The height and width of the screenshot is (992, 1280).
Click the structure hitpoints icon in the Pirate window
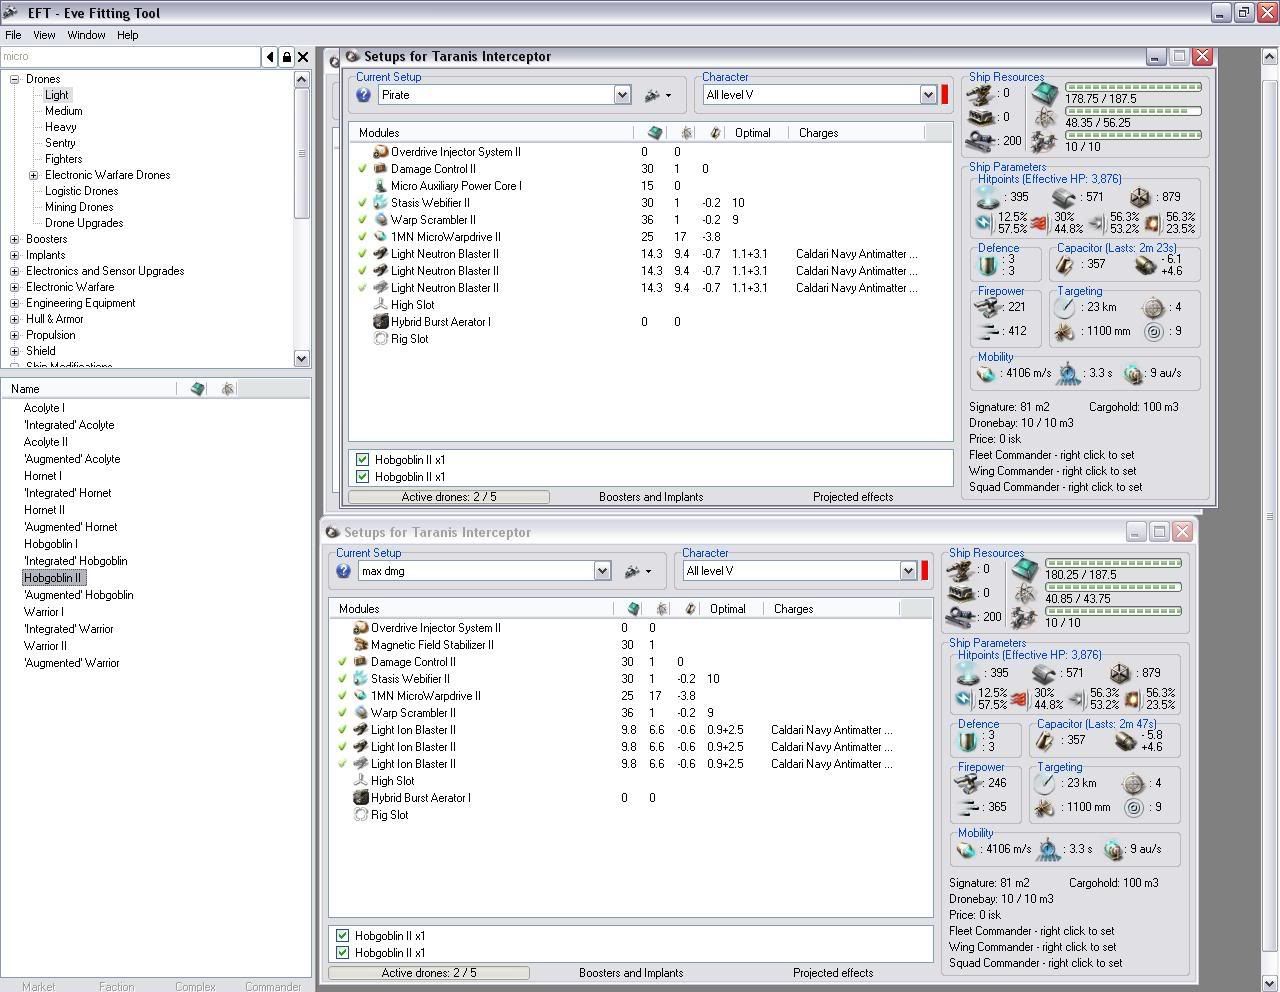[1140, 197]
